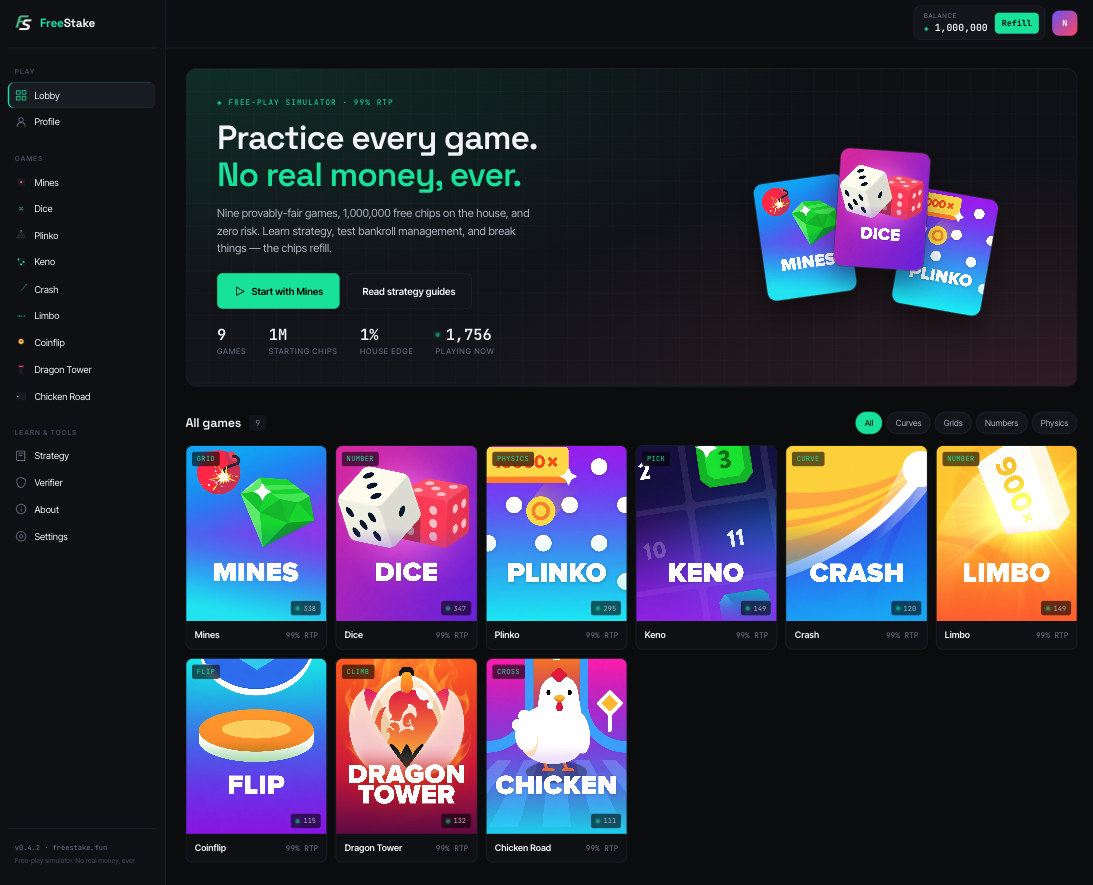Click the Profile person icon
1093x885 pixels.
click(x=21, y=122)
